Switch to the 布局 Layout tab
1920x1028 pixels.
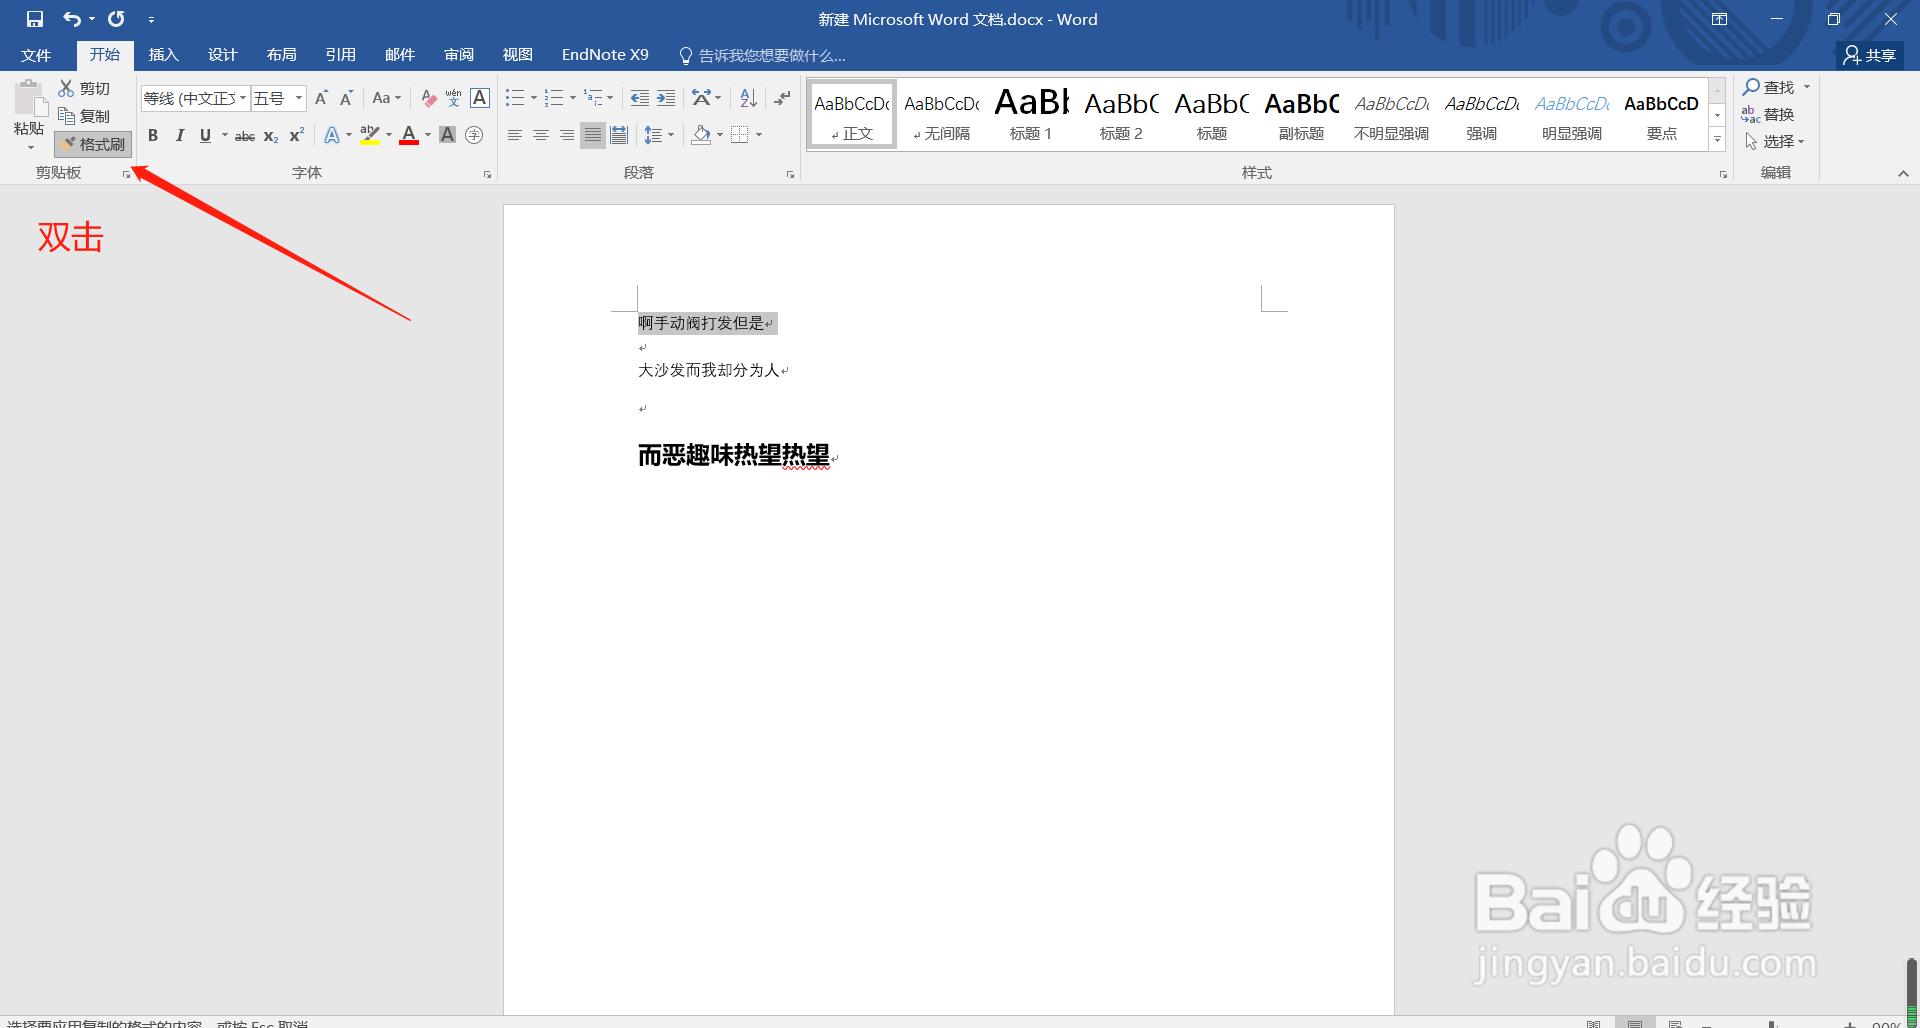click(x=281, y=55)
